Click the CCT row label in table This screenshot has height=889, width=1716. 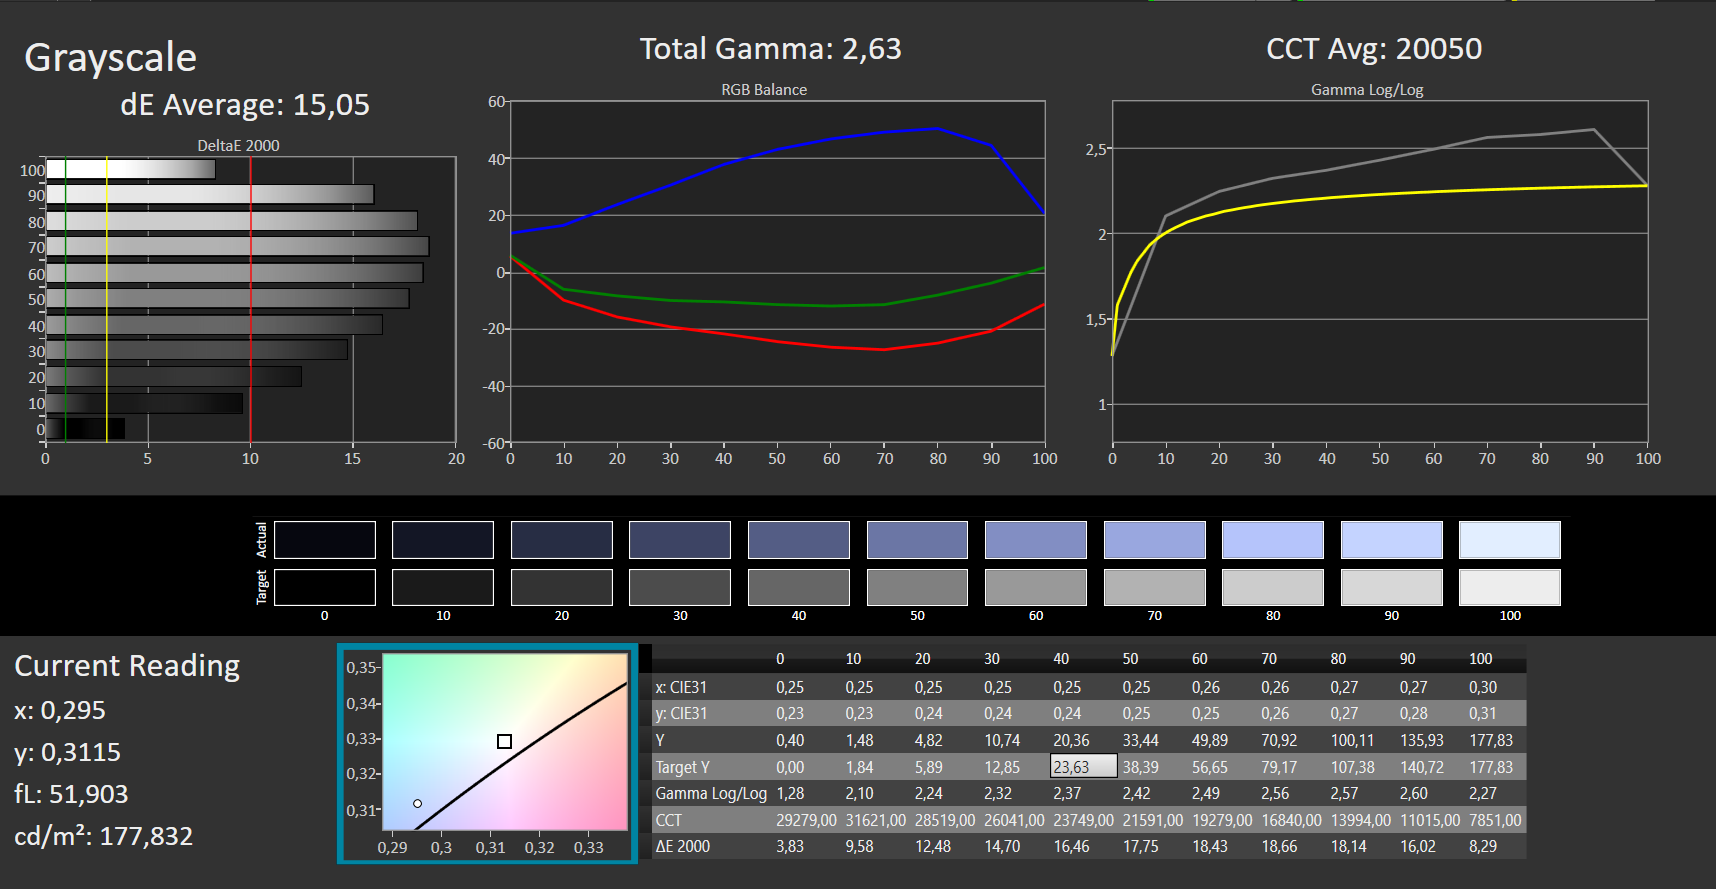point(668,820)
